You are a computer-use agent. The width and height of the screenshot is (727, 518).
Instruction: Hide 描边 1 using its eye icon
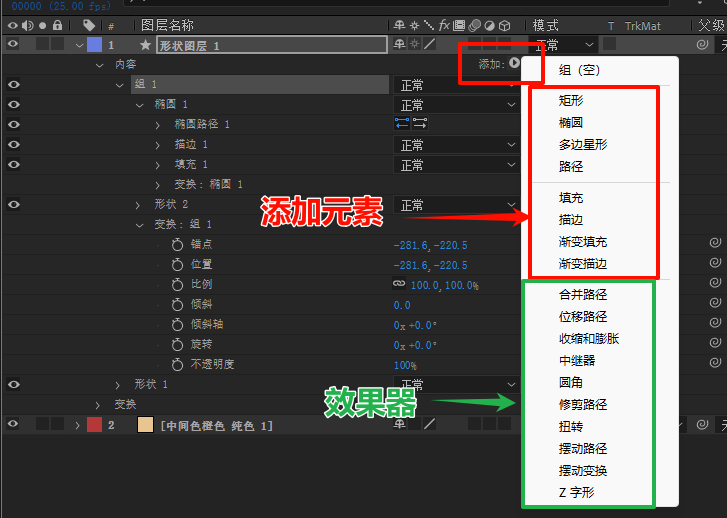[14, 144]
